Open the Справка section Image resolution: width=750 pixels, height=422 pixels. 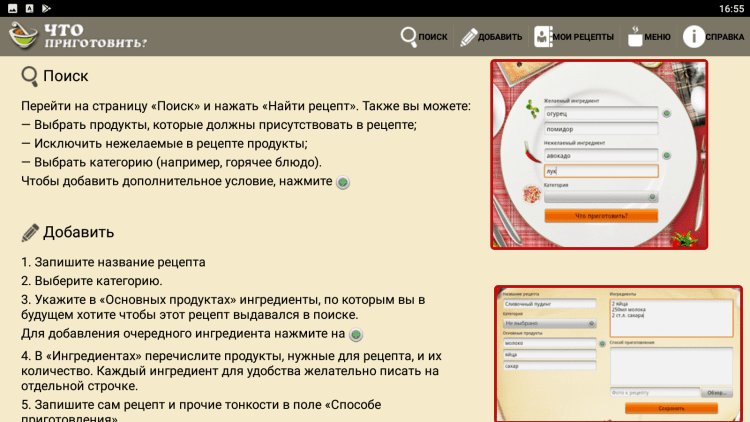coord(725,37)
